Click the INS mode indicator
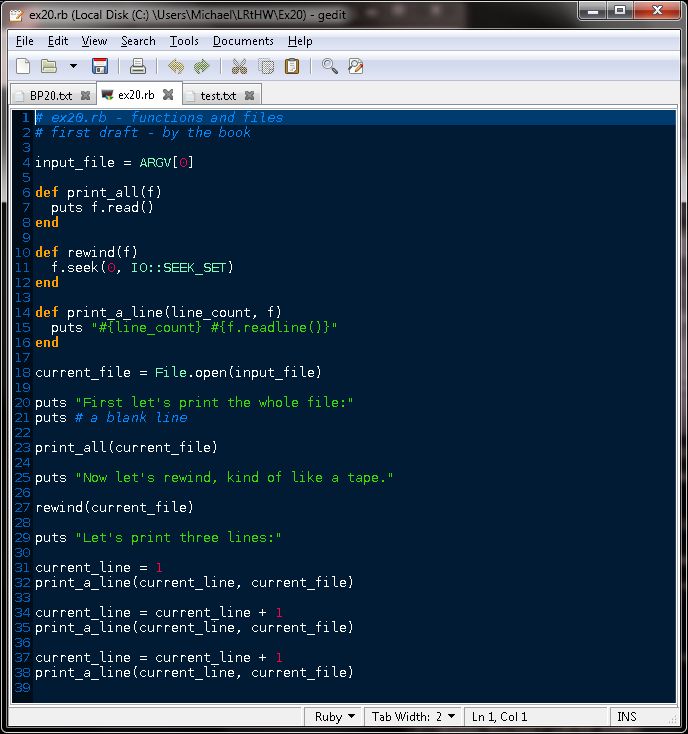 click(x=627, y=717)
